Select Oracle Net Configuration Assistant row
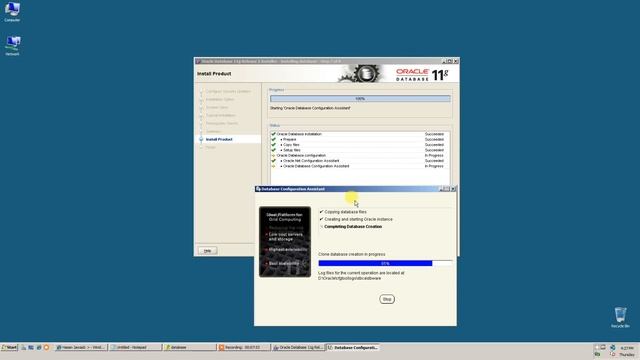Image resolution: width=640 pixels, height=360 pixels. 360,161
